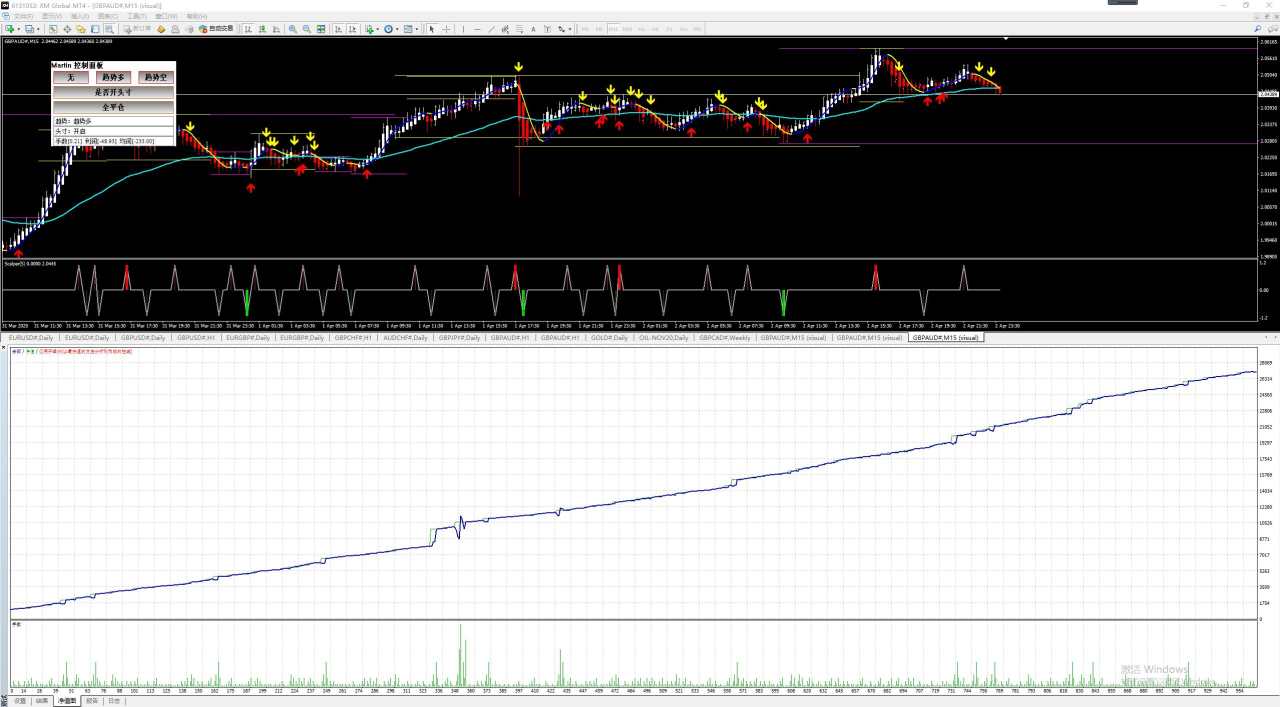
Task: Click the 趋势多 button in Martin panel
Action: tap(113, 77)
